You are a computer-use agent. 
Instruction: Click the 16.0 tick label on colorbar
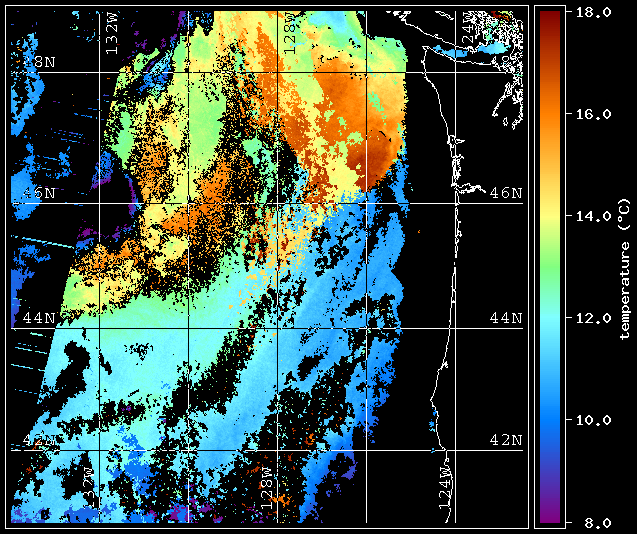click(x=594, y=114)
